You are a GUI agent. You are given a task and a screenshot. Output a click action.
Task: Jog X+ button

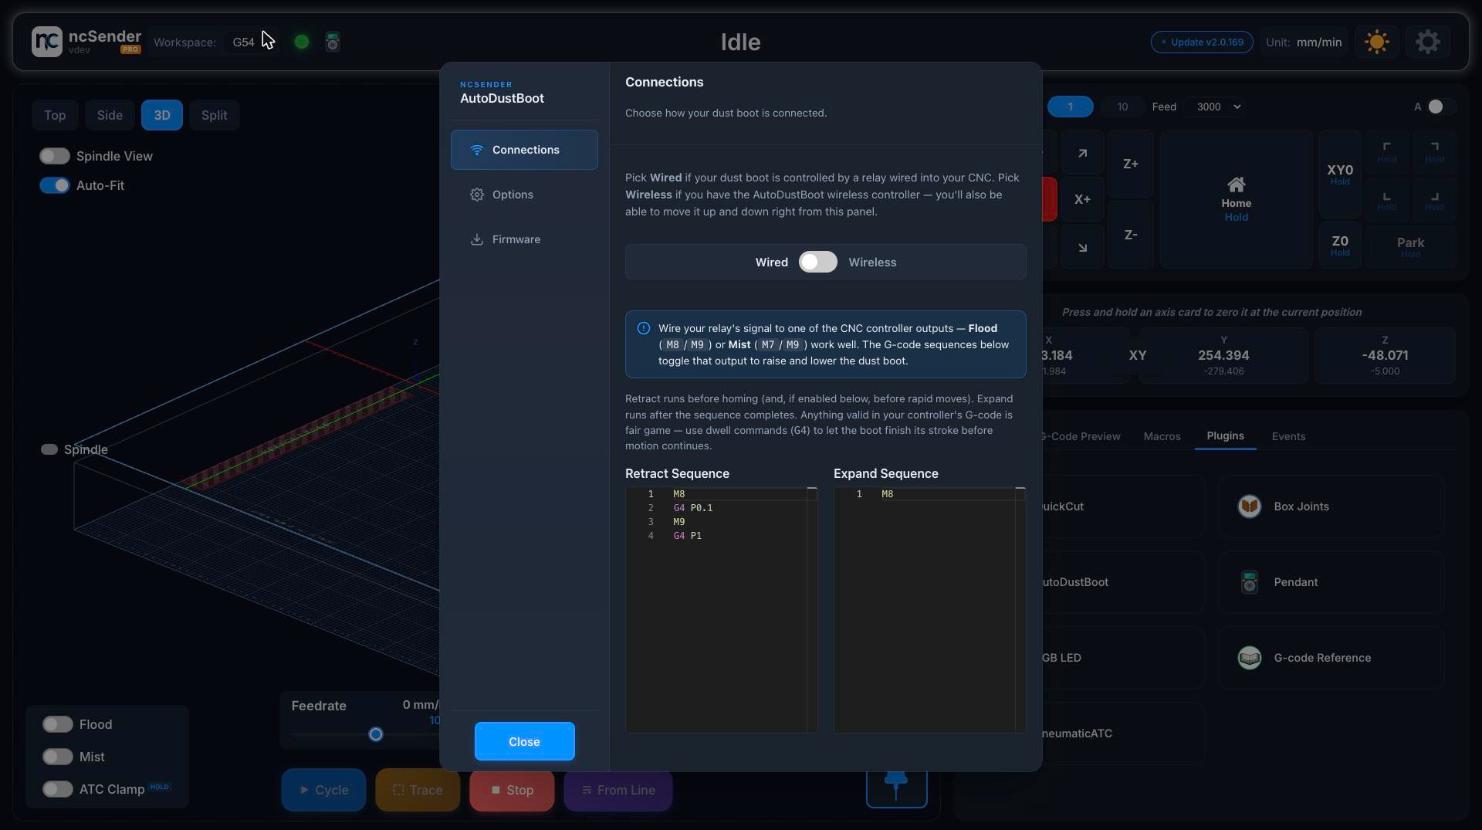point(1082,200)
